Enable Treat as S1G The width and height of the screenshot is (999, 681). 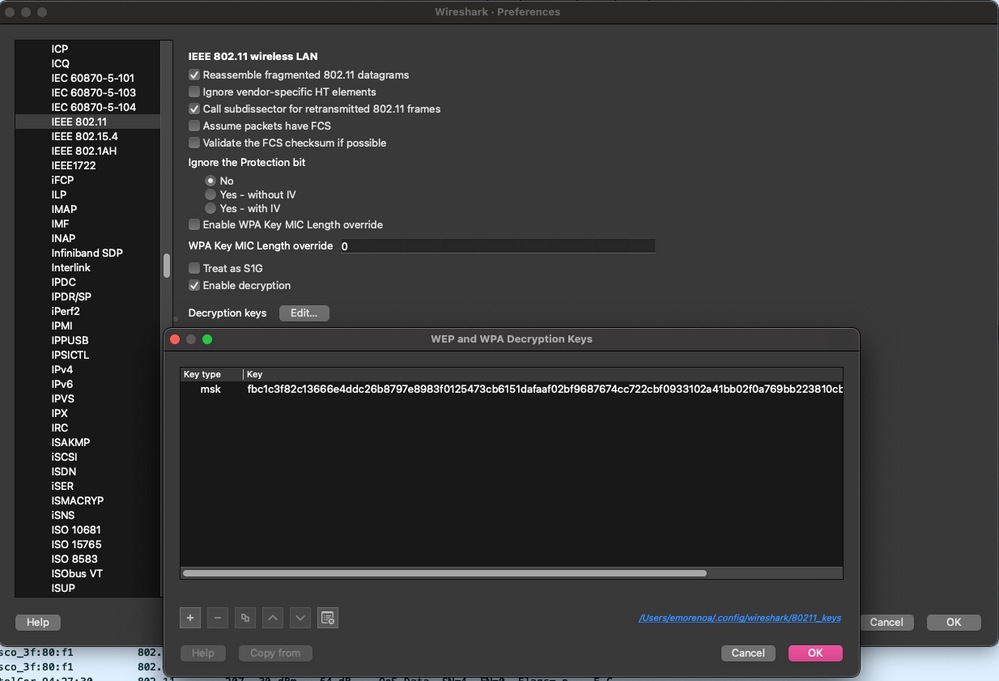[193, 267]
